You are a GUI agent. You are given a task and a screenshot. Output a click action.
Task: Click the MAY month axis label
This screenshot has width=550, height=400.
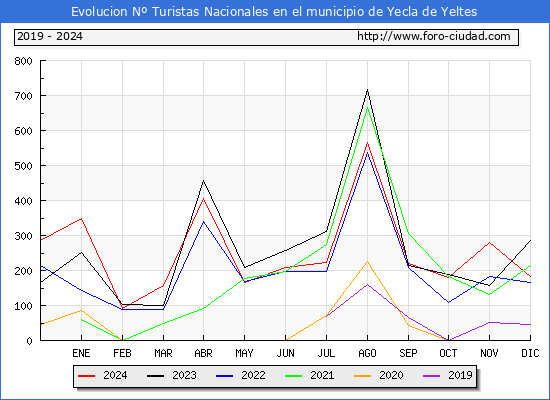point(244,353)
